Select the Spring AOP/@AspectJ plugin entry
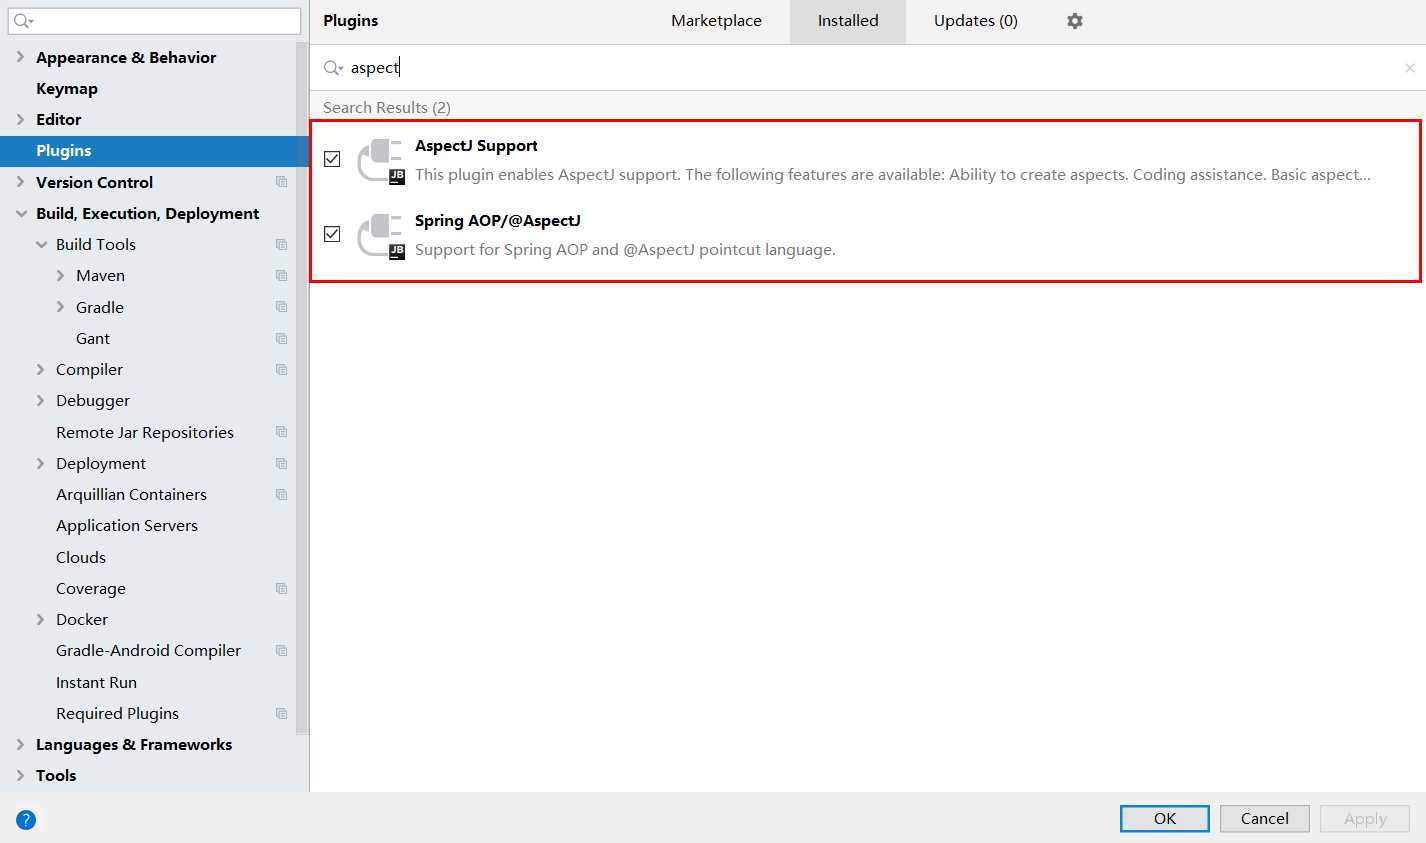1426x843 pixels. click(x=866, y=235)
